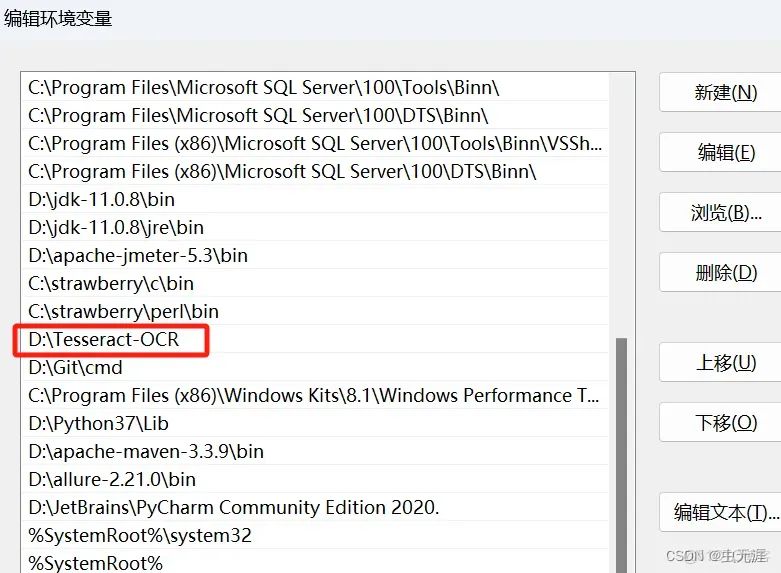Move entry up with 上移(U)

tap(721, 362)
